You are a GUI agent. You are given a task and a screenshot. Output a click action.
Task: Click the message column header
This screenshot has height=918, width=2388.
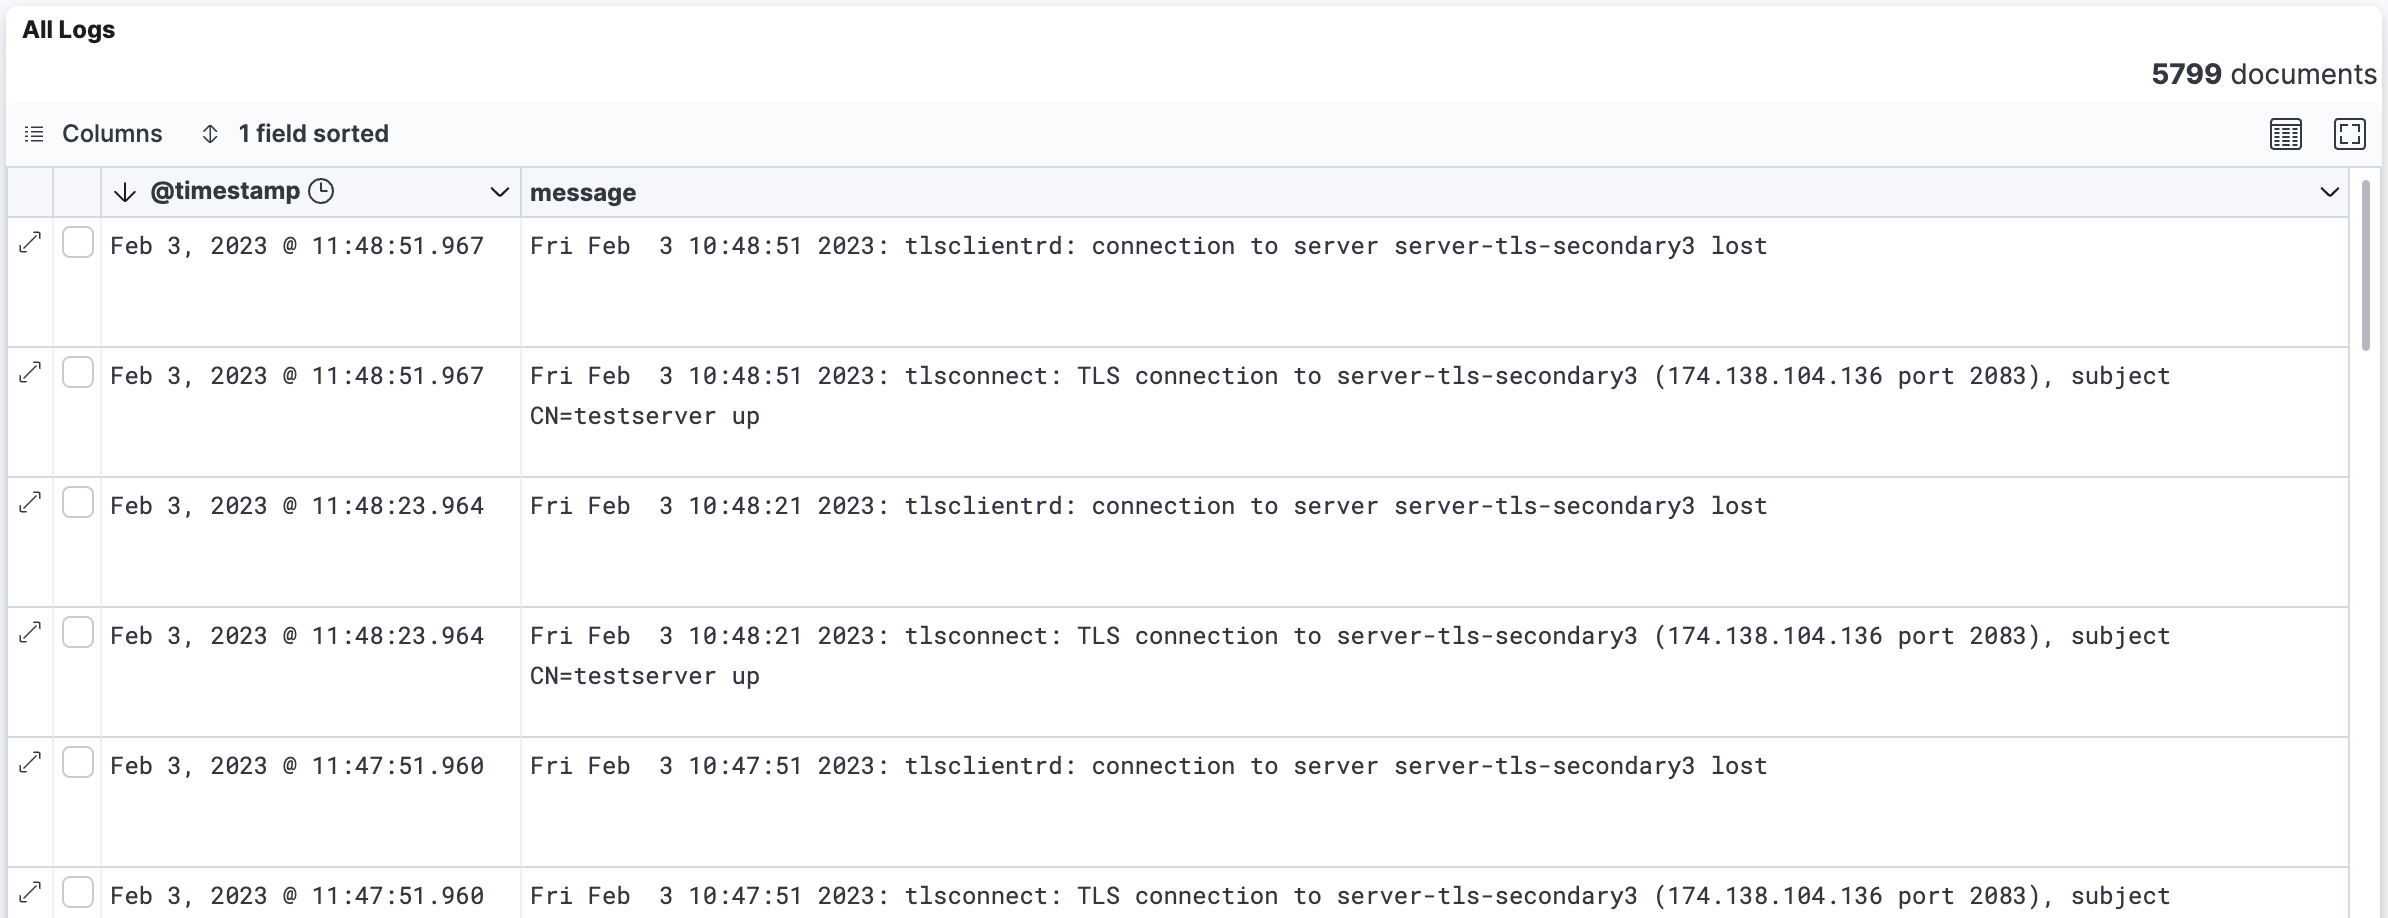[583, 193]
